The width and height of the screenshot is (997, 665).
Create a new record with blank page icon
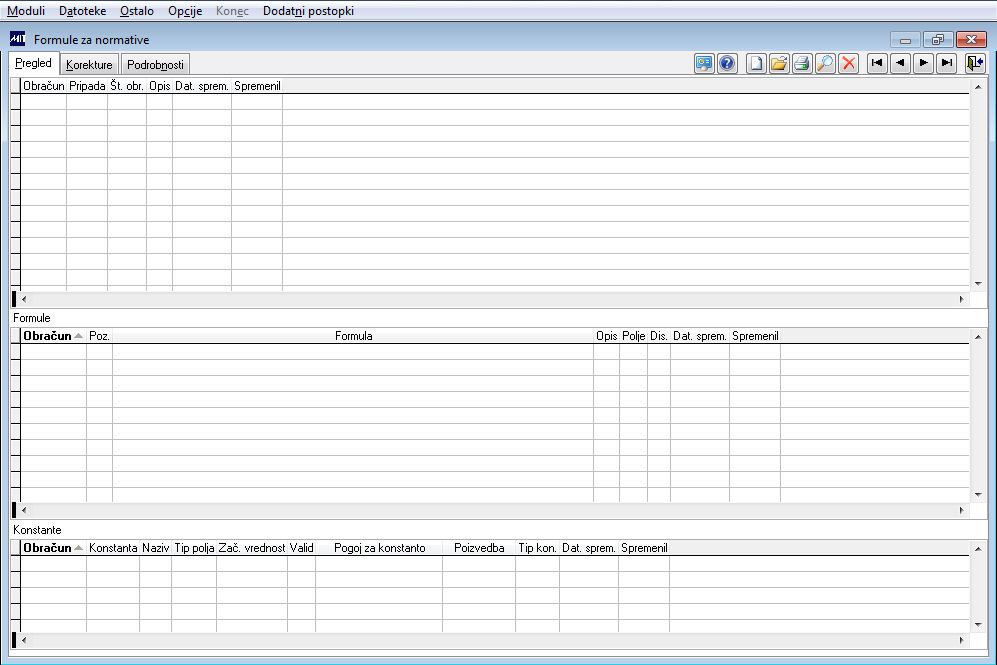coord(756,63)
